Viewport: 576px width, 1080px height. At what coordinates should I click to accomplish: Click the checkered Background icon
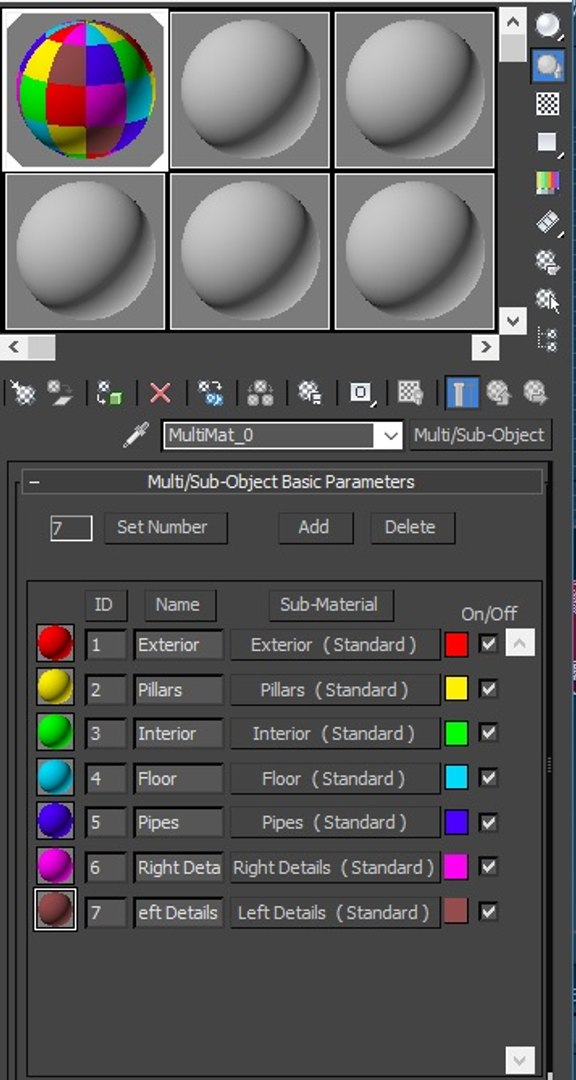pos(548,104)
